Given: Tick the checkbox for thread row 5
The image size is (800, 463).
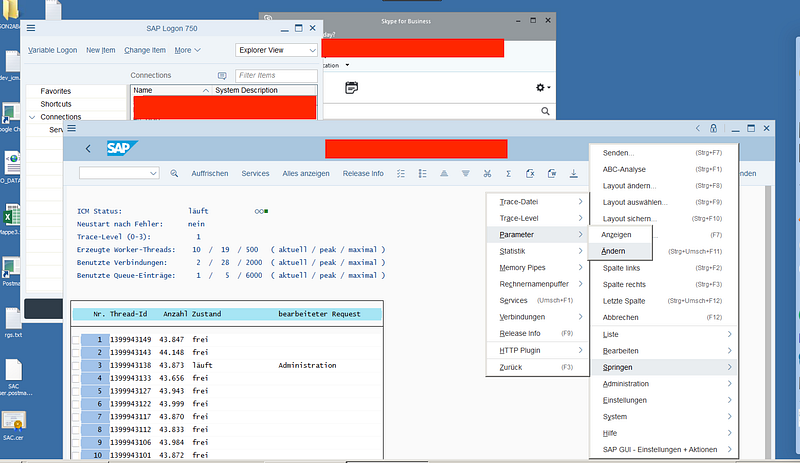Looking at the screenshot, I should 76,391.
